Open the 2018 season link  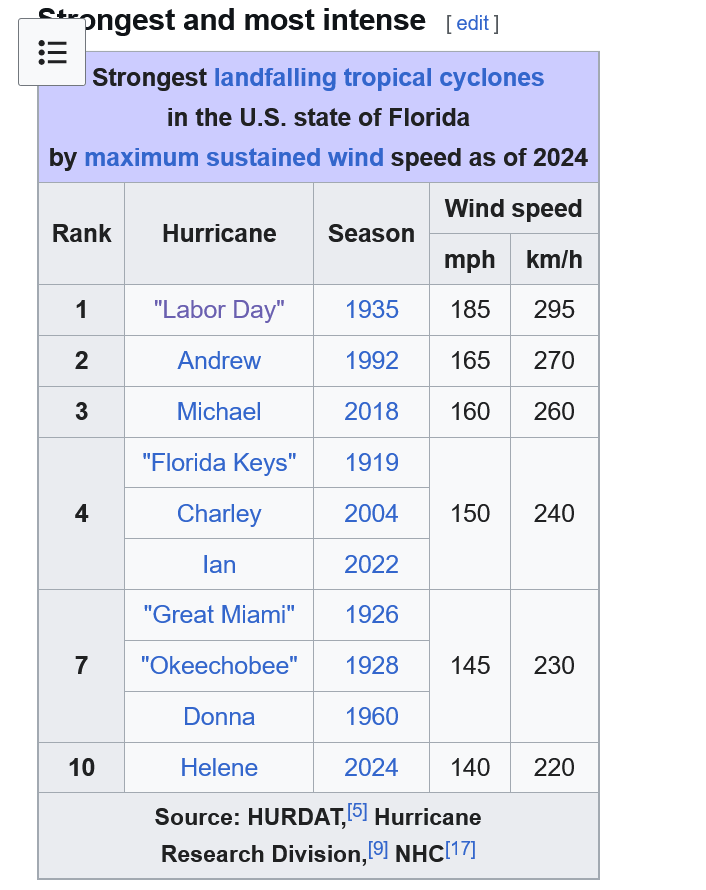tap(371, 412)
